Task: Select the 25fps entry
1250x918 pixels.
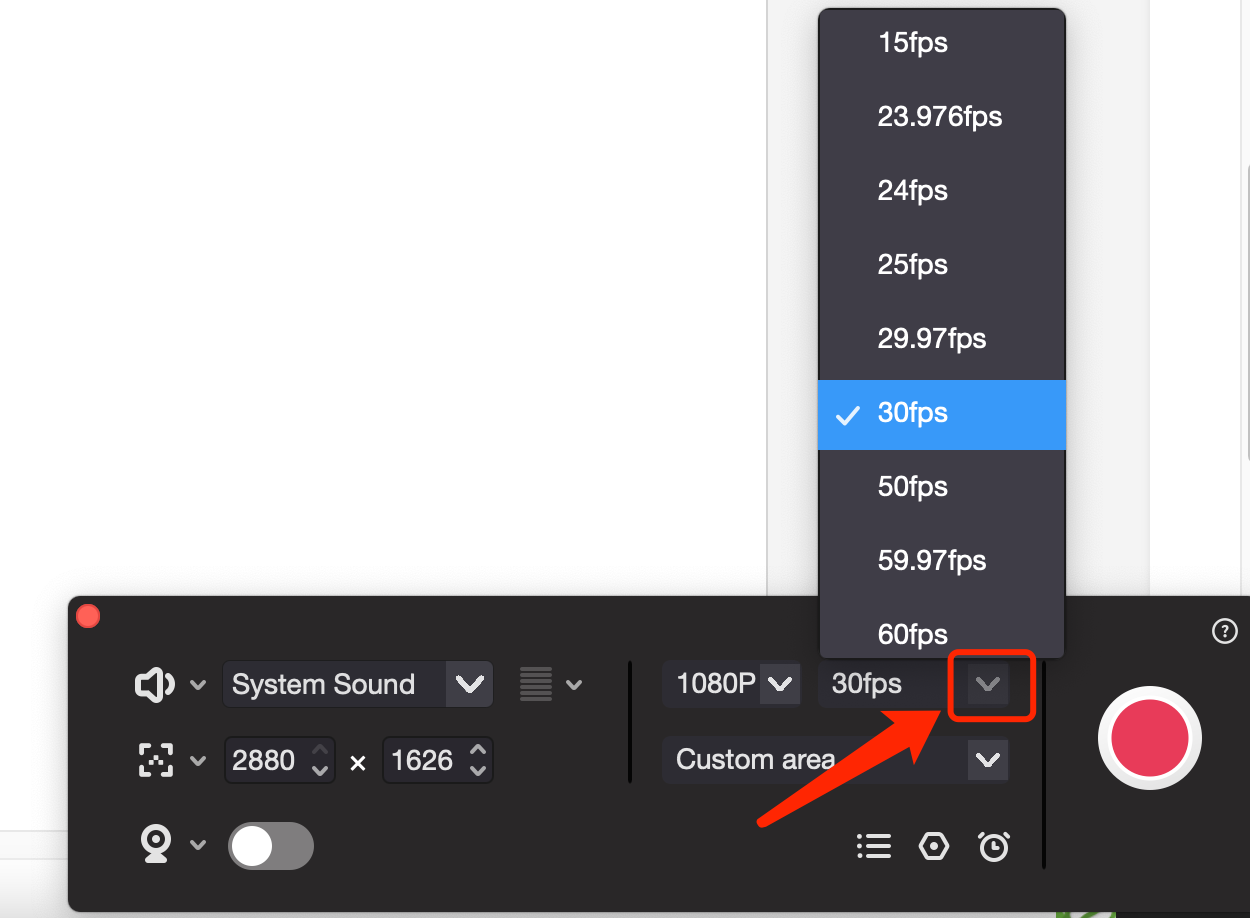Action: 941,265
